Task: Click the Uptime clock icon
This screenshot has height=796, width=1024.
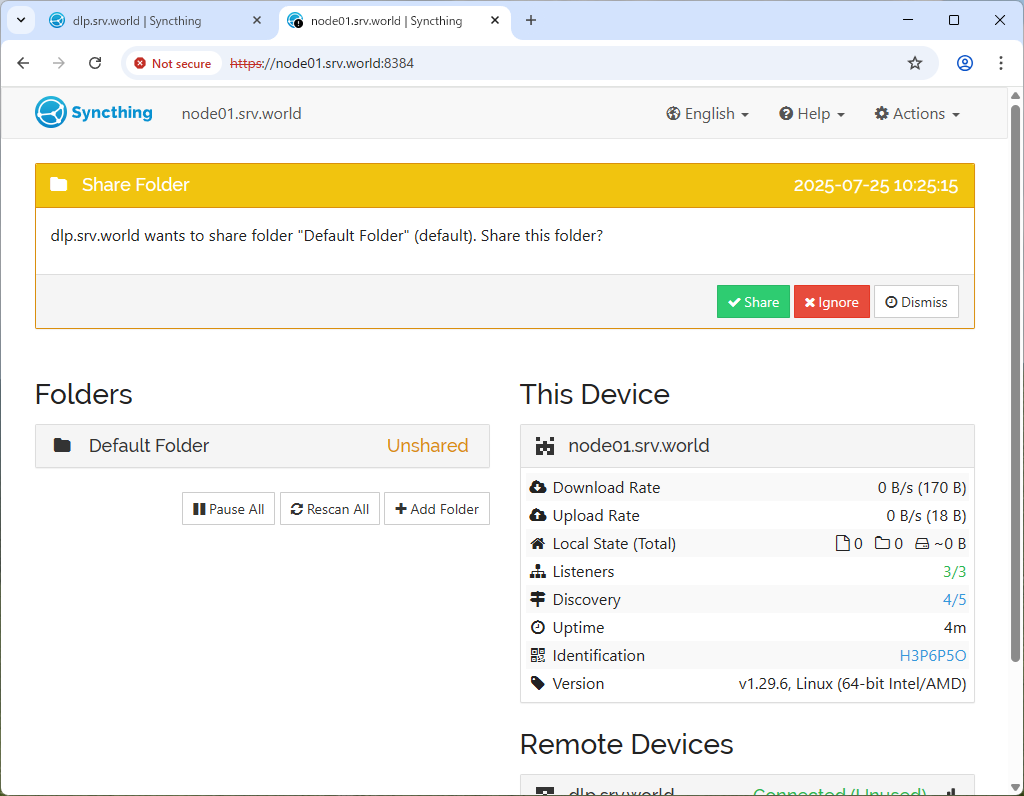Action: tap(537, 628)
